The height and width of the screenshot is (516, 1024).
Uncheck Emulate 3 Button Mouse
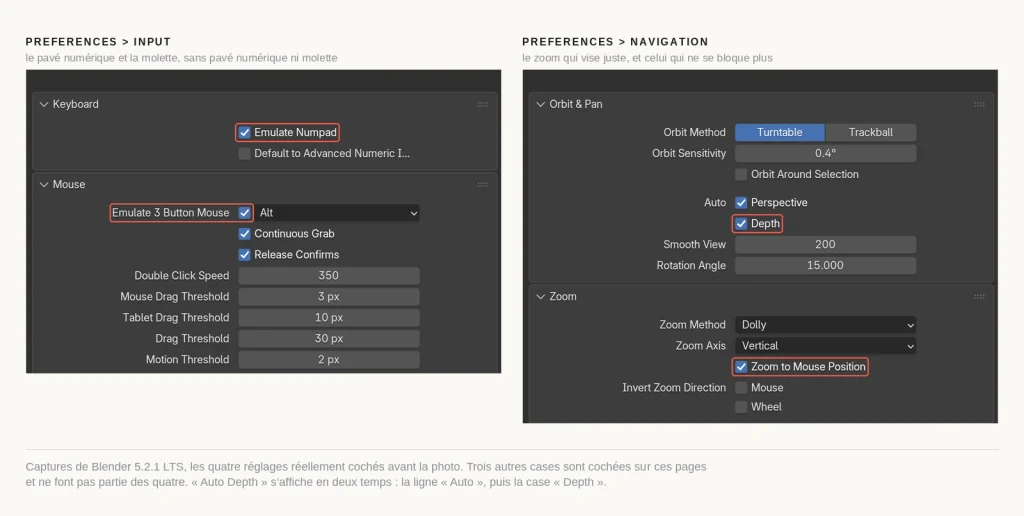(244, 212)
